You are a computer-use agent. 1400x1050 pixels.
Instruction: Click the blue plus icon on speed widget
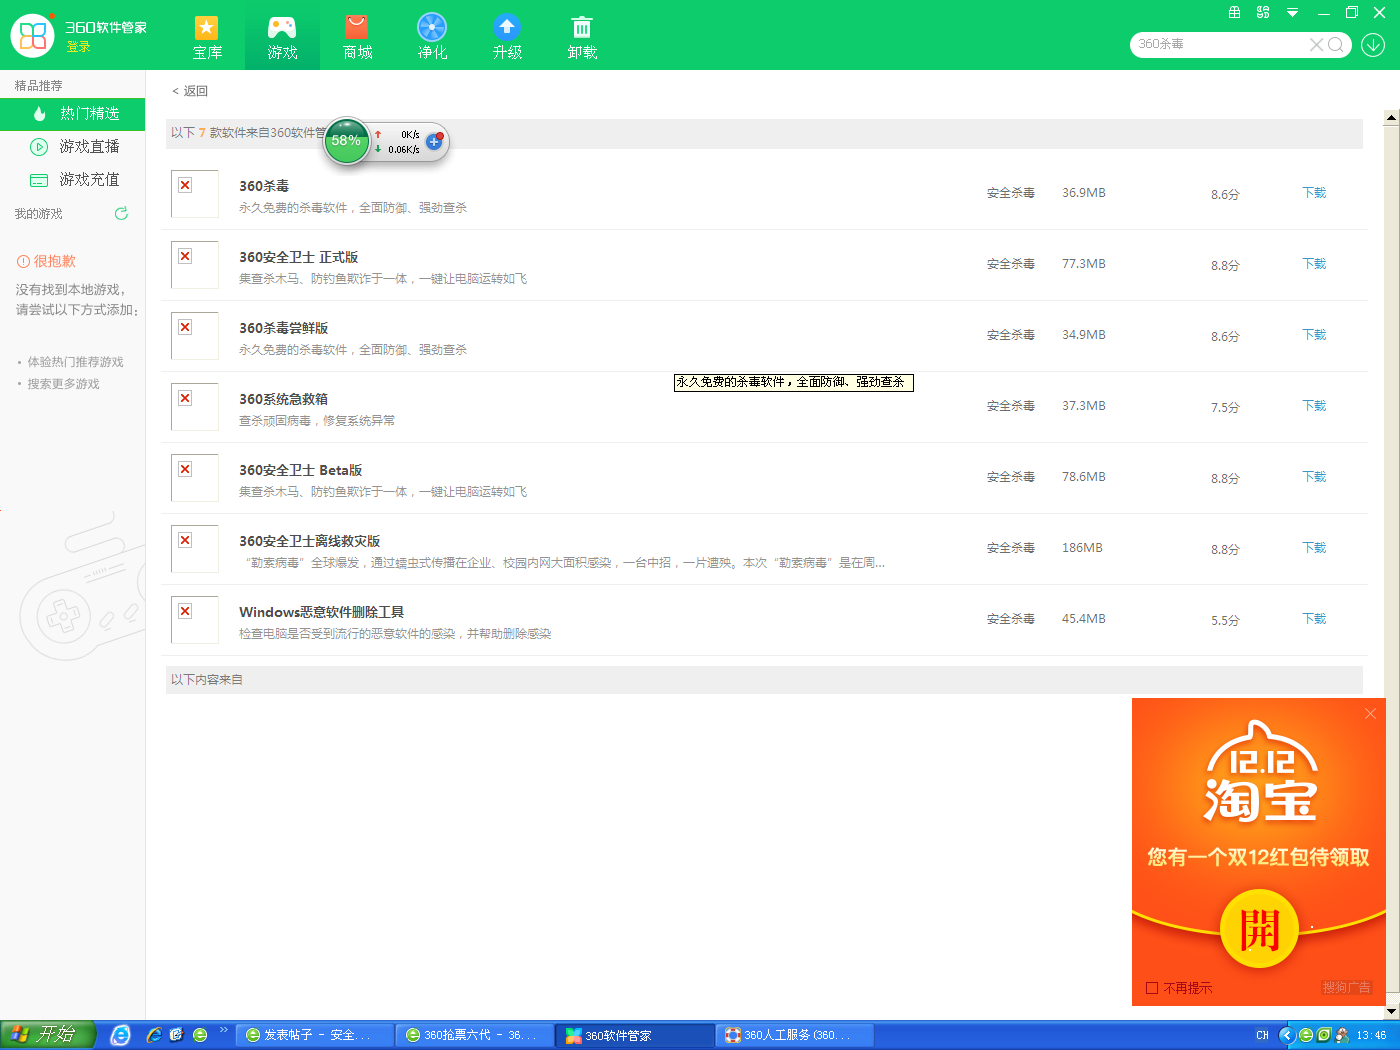(434, 141)
